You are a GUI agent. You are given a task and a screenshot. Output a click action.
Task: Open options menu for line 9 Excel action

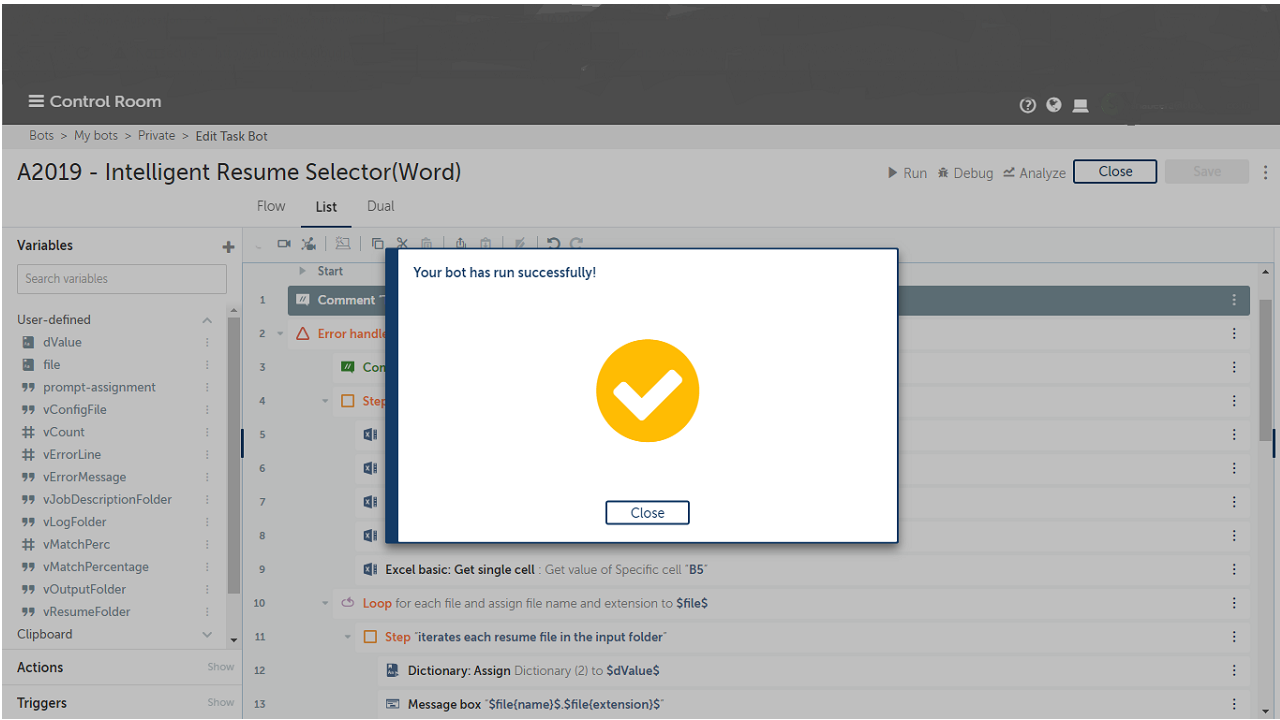pyautogui.click(x=1234, y=569)
